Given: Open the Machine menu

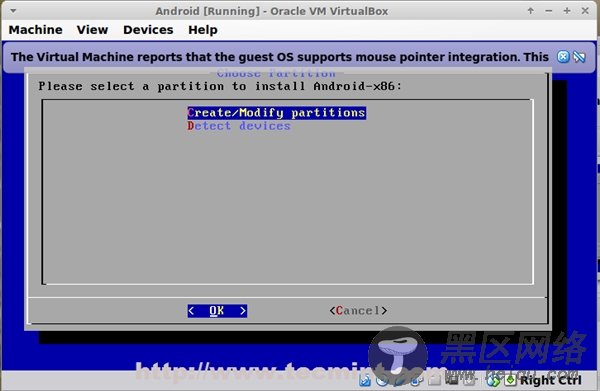Looking at the screenshot, I should [x=35, y=29].
